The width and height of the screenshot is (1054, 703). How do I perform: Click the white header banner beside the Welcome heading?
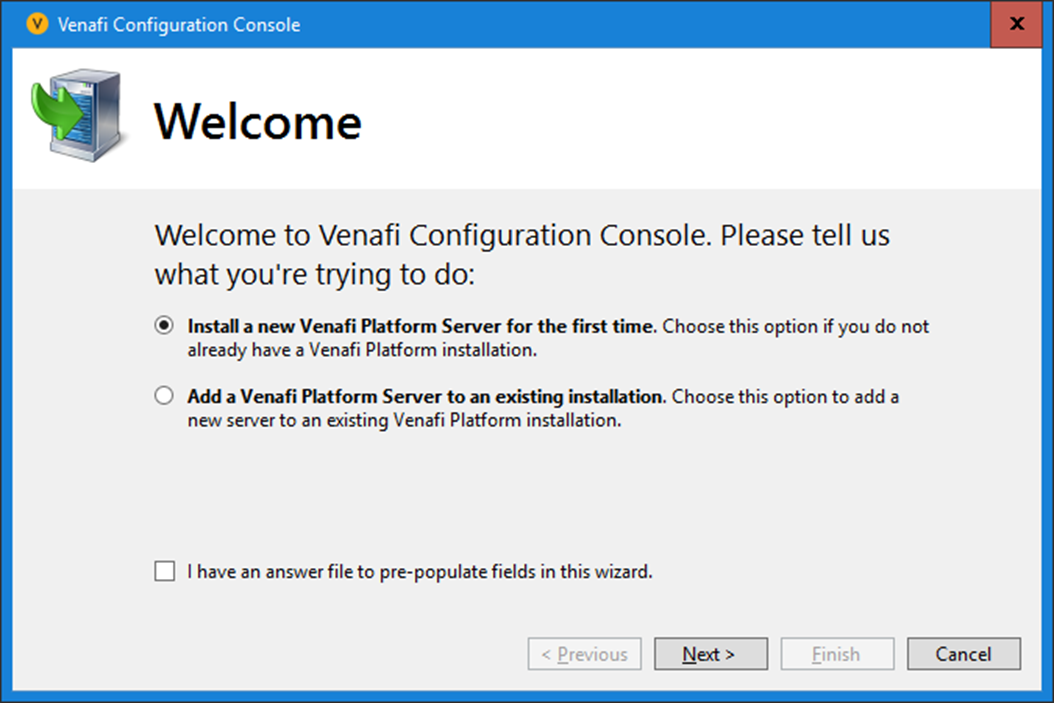700,120
